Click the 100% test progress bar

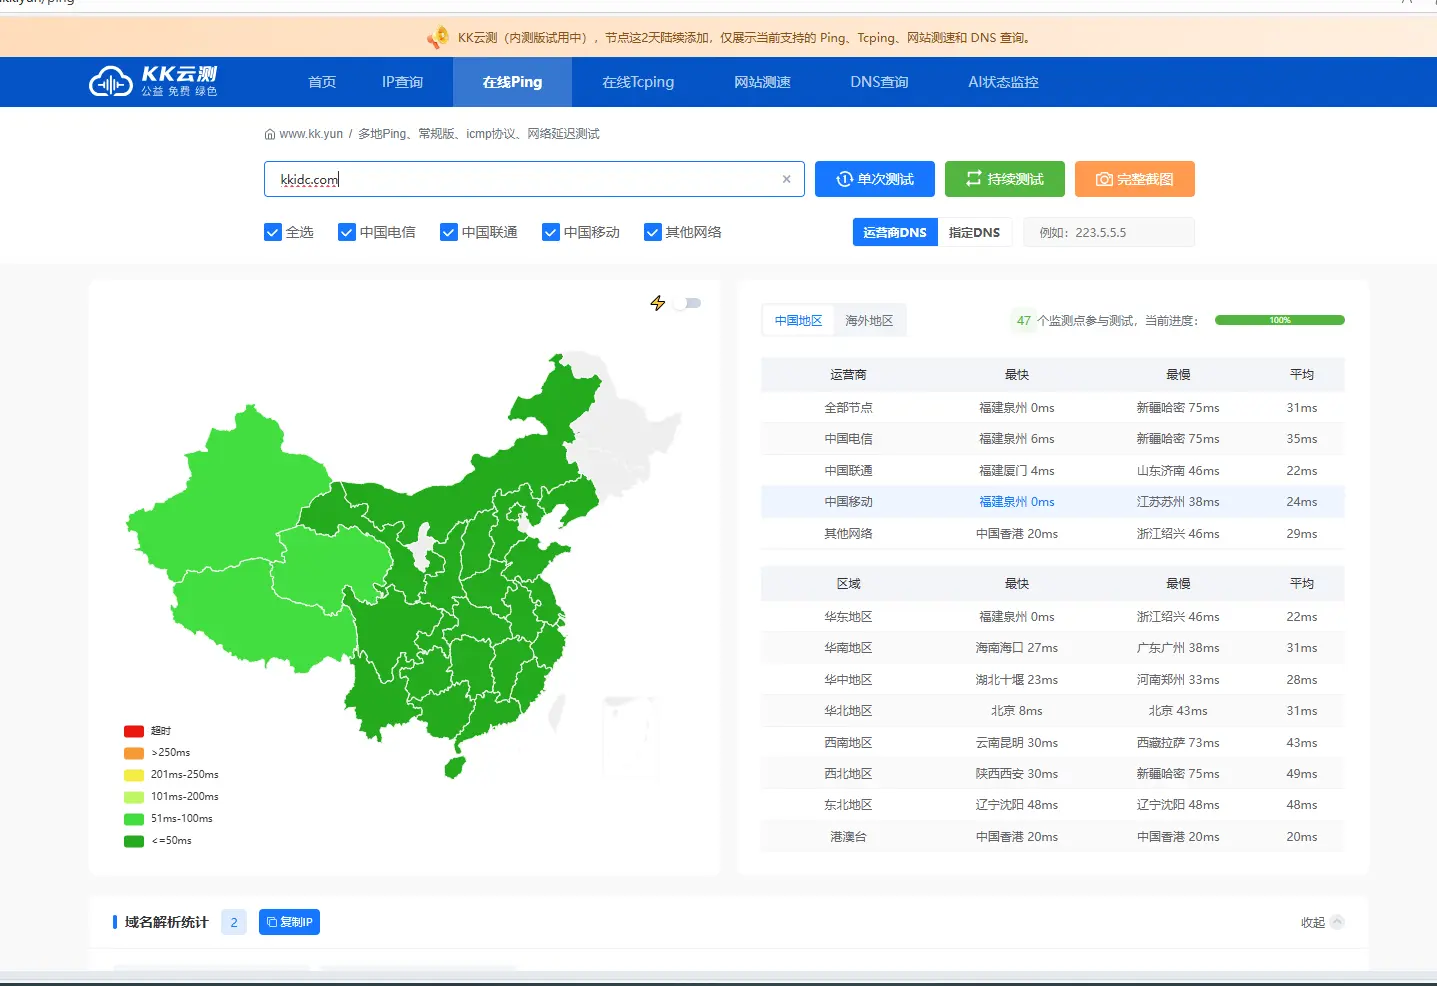1280,320
